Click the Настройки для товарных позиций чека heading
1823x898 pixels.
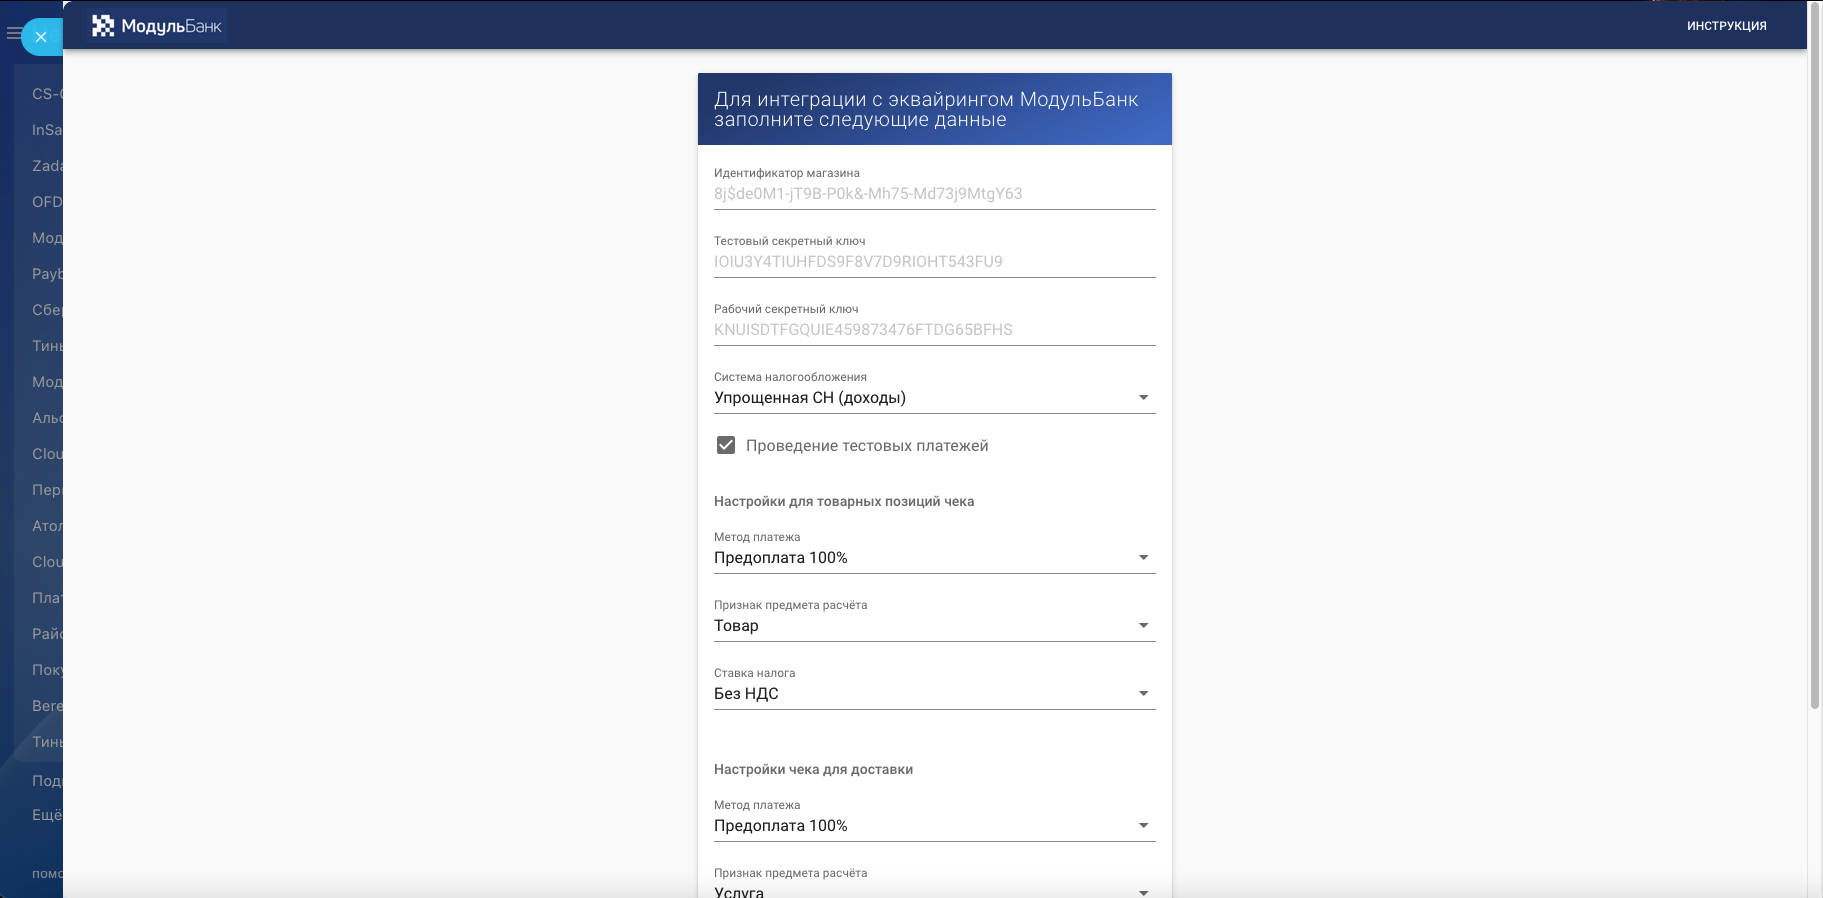click(x=844, y=501)
